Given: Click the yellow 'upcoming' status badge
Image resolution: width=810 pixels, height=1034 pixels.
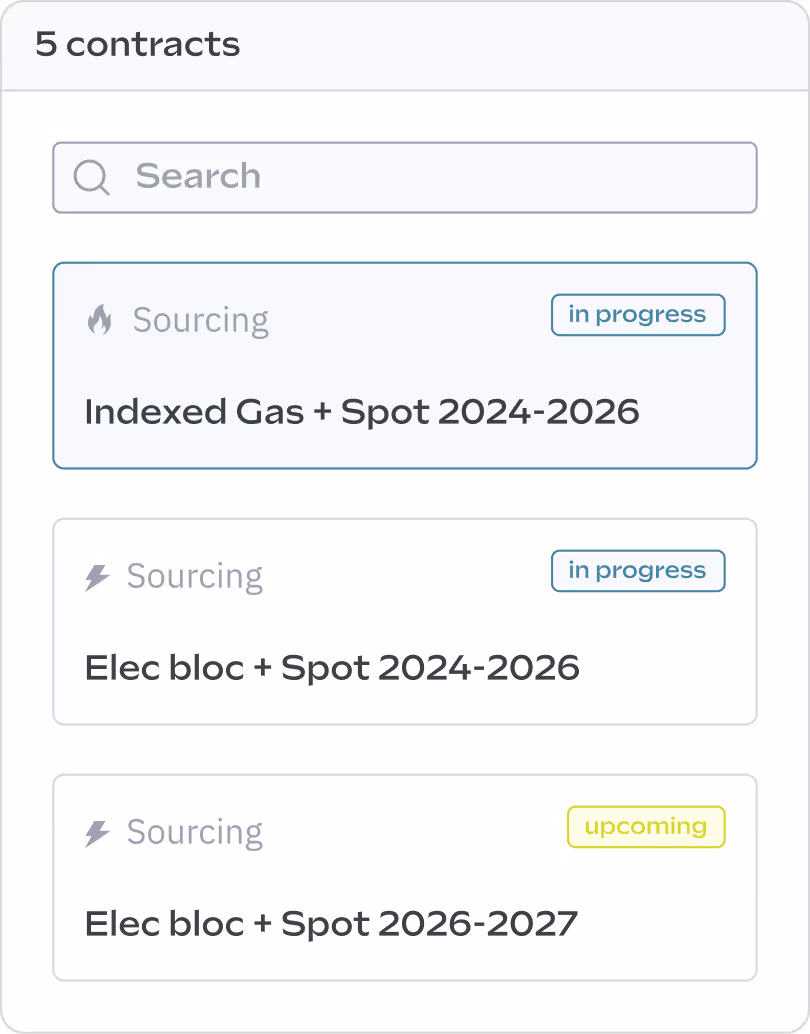Looking at the screenshot, I should click(x=645, y=827).
